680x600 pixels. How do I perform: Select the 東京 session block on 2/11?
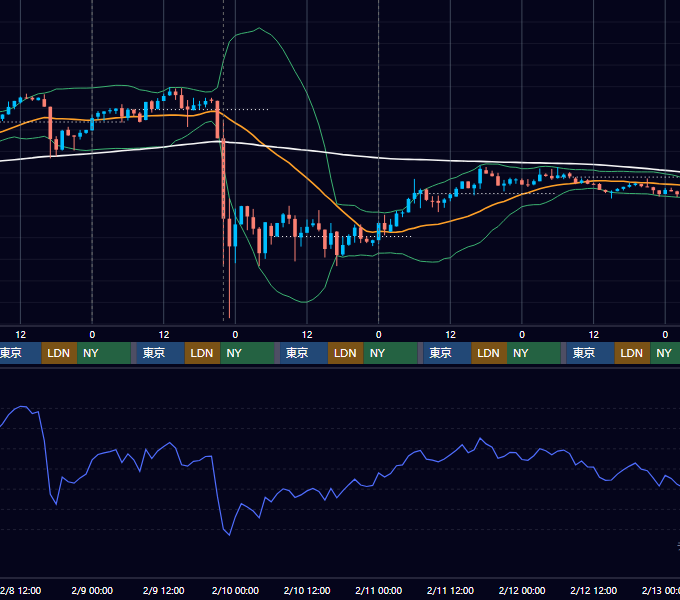coord(447,353)
